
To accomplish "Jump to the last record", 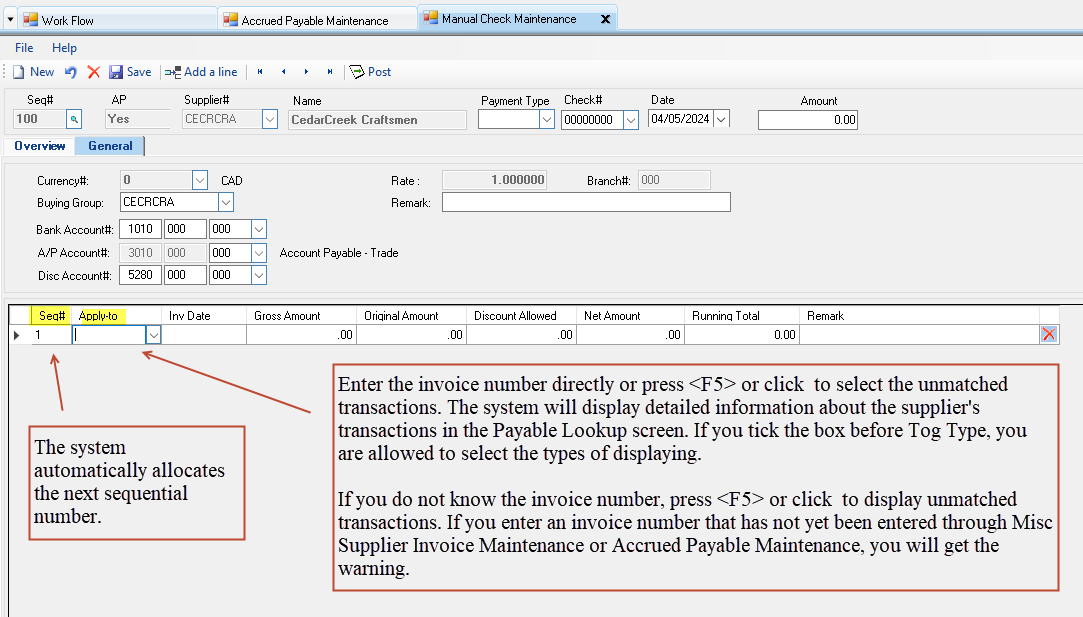I will [330, 72].
